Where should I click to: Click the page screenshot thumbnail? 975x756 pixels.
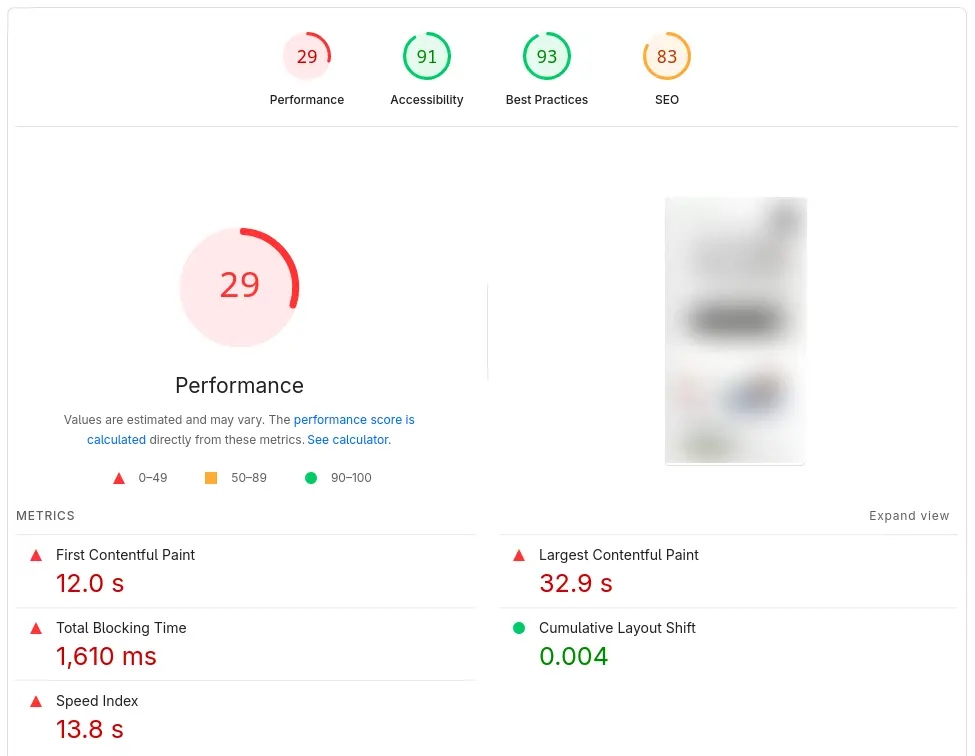pyautogui.click(x=735, y=331)
